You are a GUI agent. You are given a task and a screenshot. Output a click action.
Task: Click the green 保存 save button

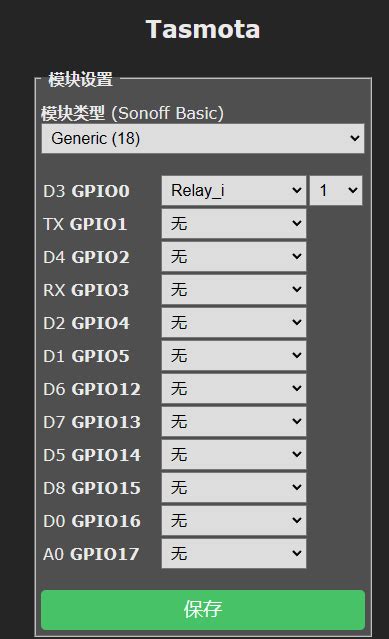[x=203, y=610]
